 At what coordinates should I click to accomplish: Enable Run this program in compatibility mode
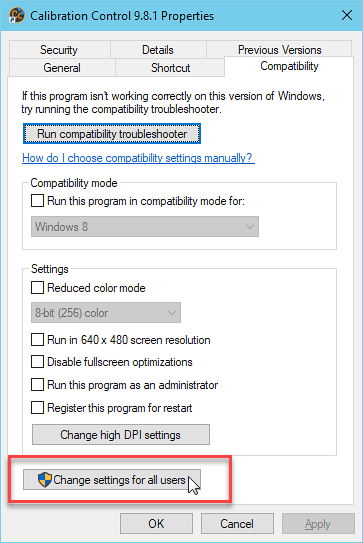coord(37,201)
